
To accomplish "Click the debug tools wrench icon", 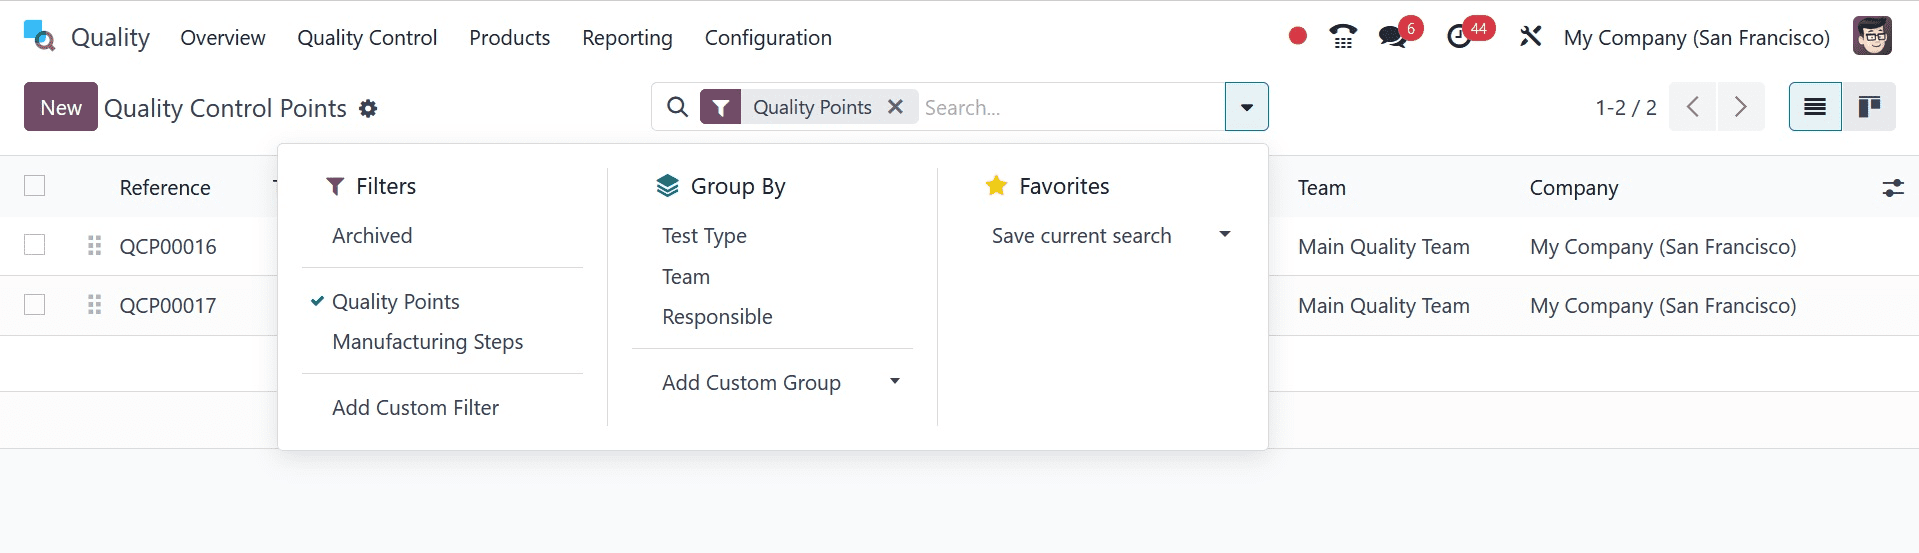I will click(x=1530, y=37).
